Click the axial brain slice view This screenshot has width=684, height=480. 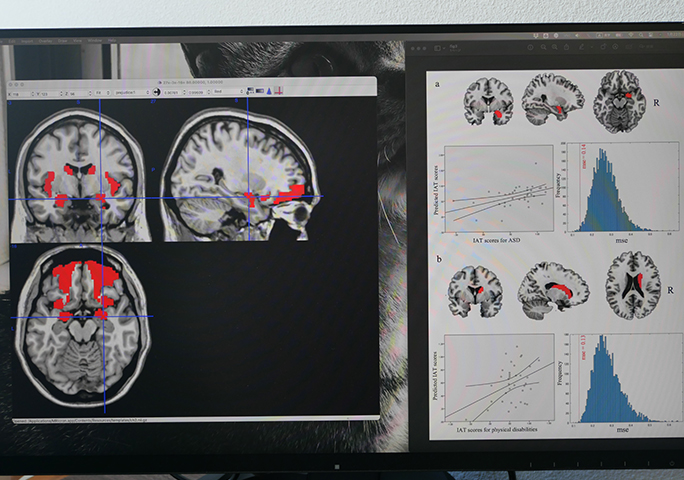point(83,326)
